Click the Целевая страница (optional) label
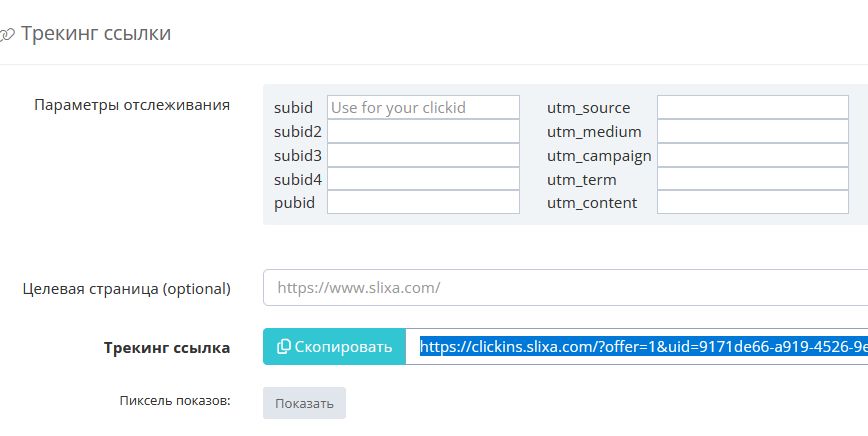Image resolution: width=868 pixels, height=436 pixels. tap(126, 289)
